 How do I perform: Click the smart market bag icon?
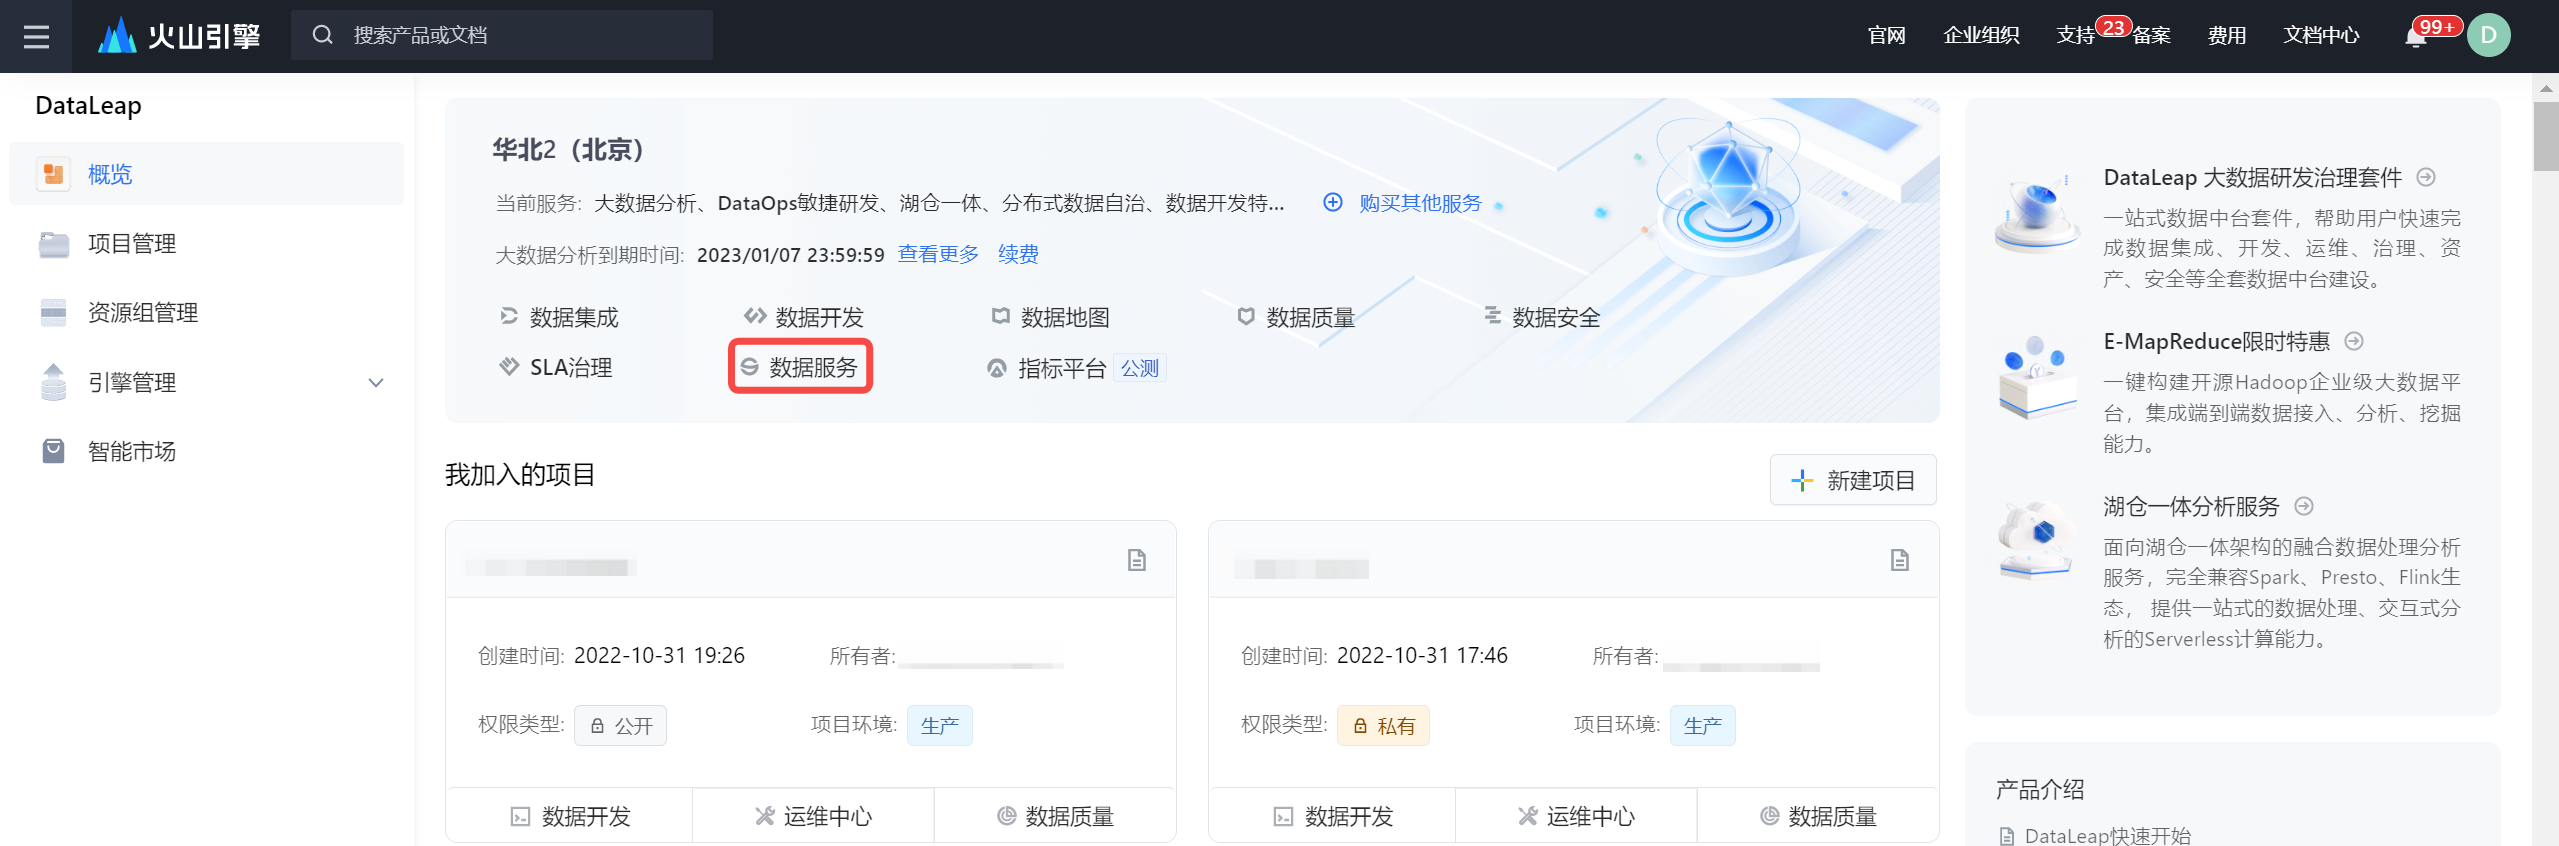53,451
